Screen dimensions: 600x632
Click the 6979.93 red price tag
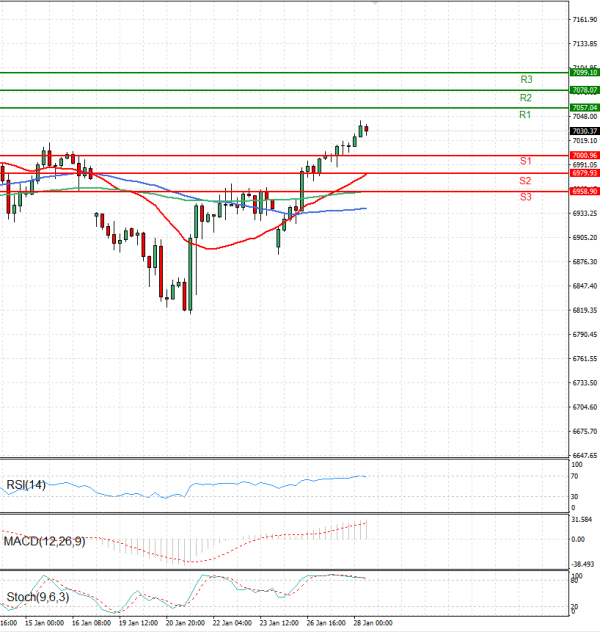click(584, 173)
